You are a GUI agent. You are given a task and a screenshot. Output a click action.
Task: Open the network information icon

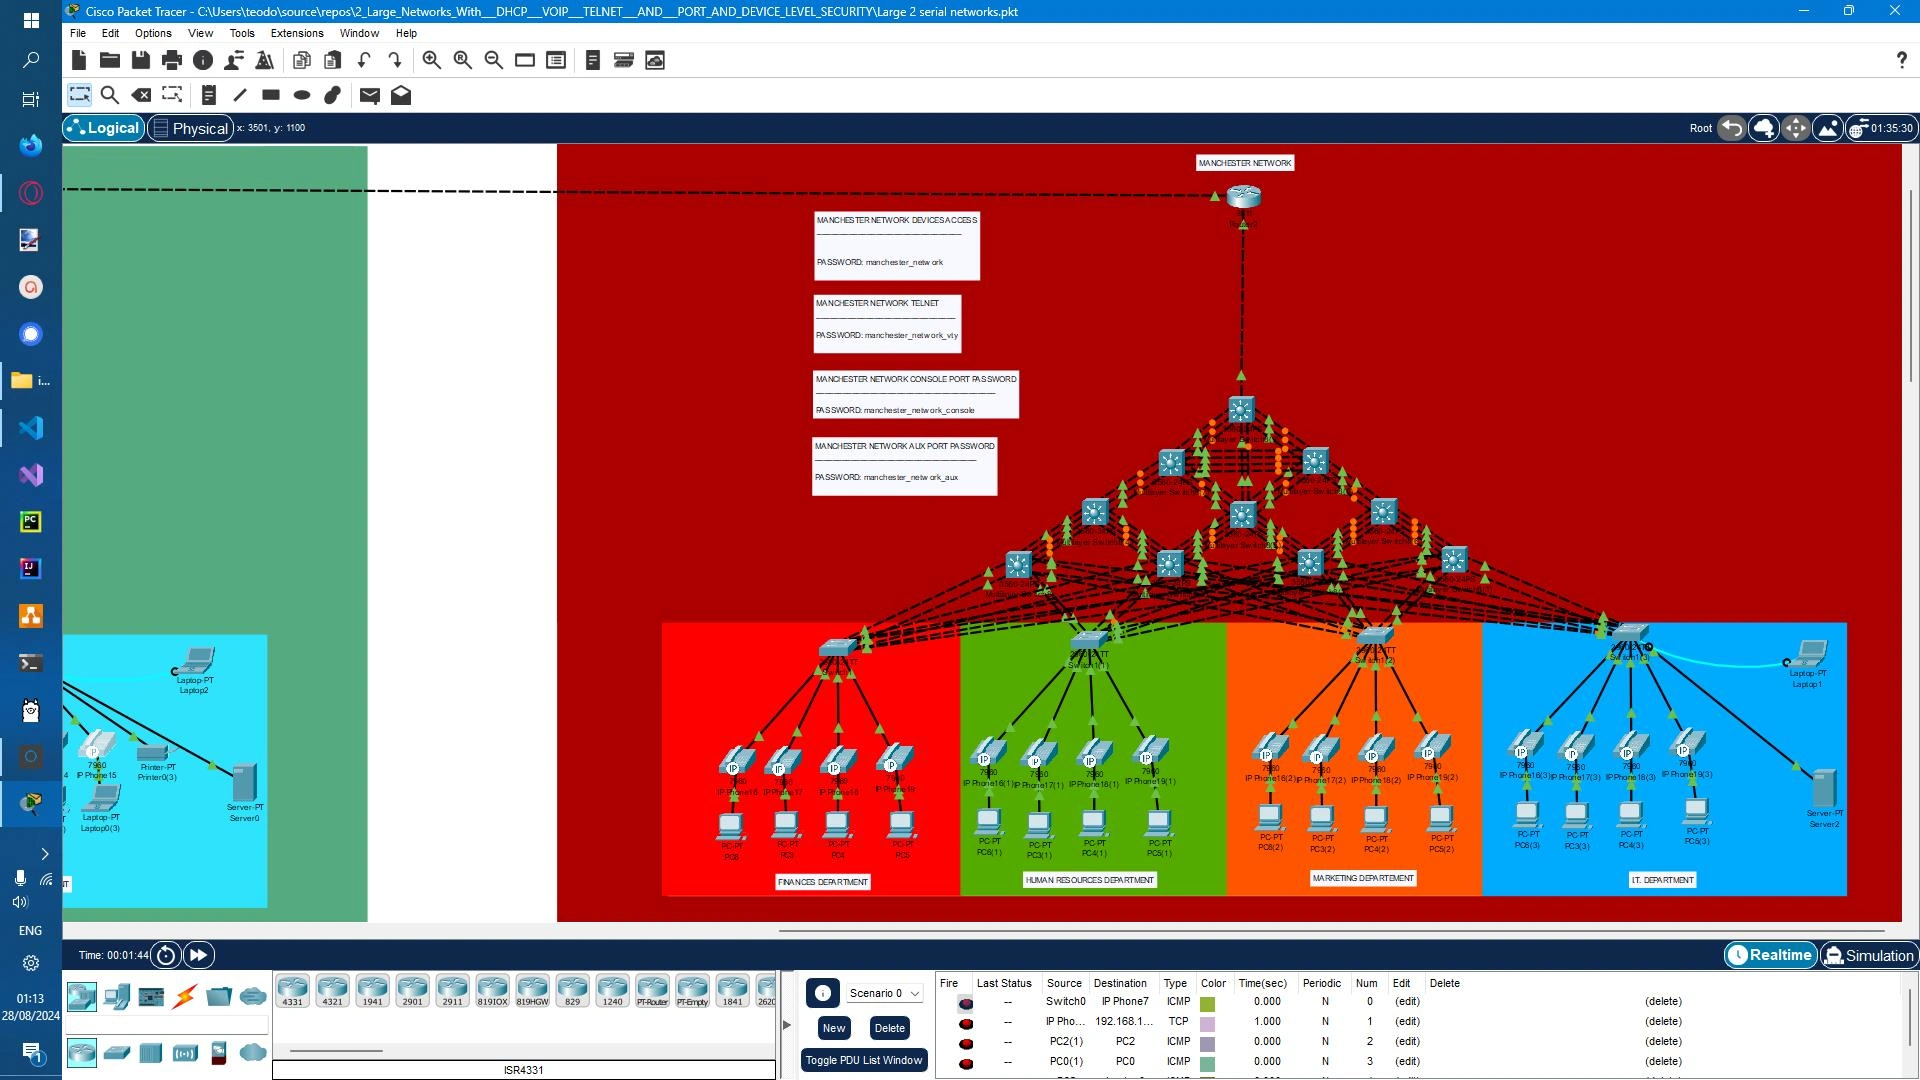click(203, 60)
